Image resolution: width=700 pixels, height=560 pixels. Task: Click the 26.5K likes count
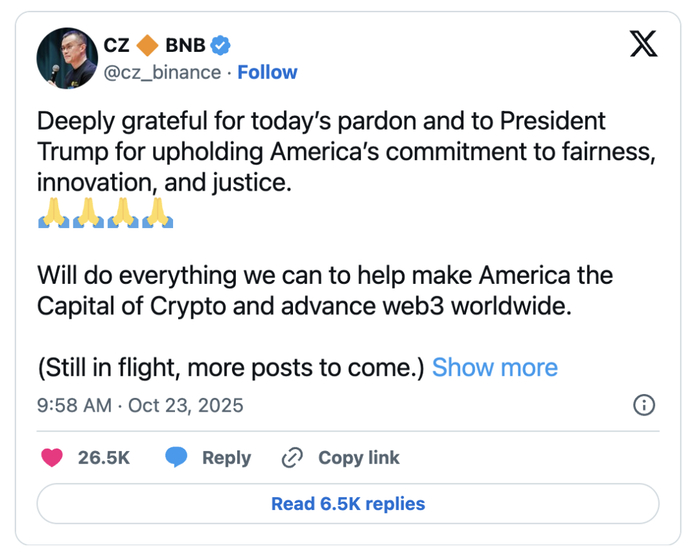[x=104, y=458]
